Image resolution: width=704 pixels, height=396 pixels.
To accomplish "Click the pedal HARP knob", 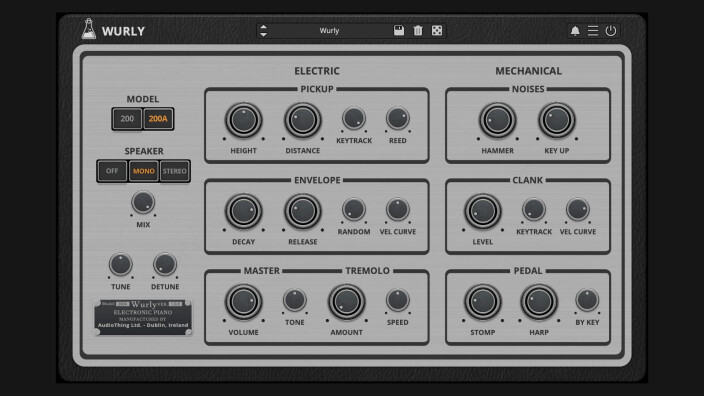I will click(539, 302).
